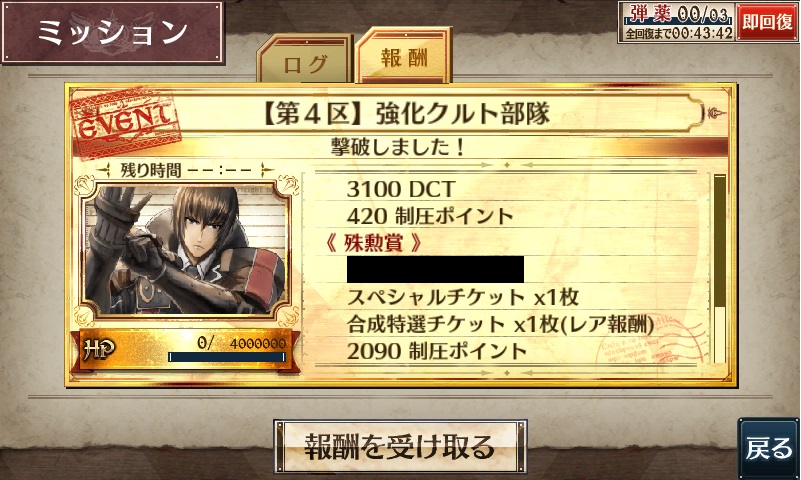Go back with the 戻る button
Image resolution: width=801 pixels, height=480 pixels.
click(x=768, y=448)
